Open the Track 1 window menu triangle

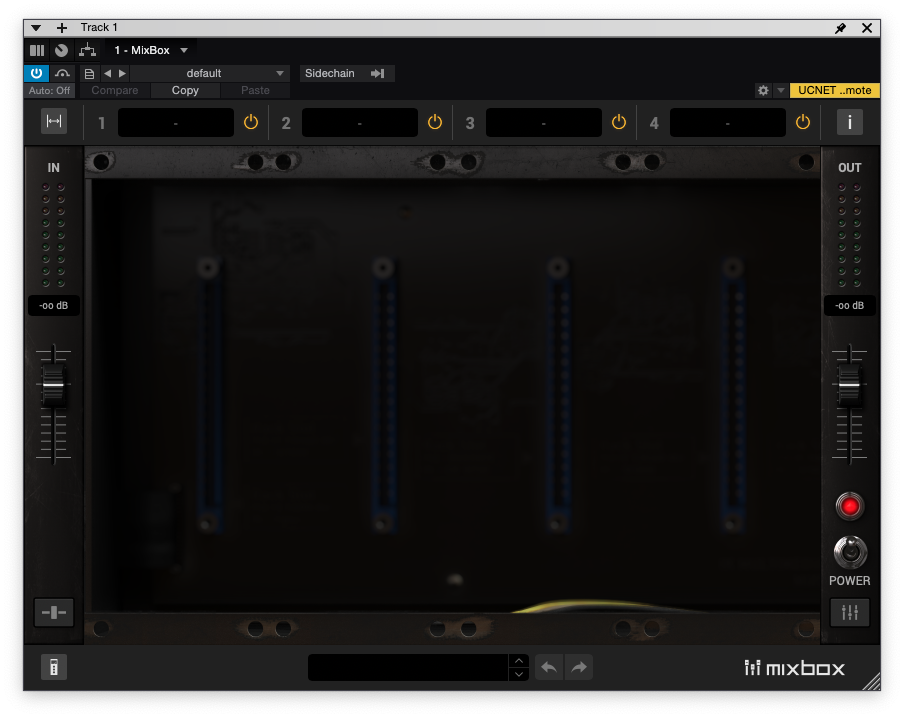tap(36, 28)
